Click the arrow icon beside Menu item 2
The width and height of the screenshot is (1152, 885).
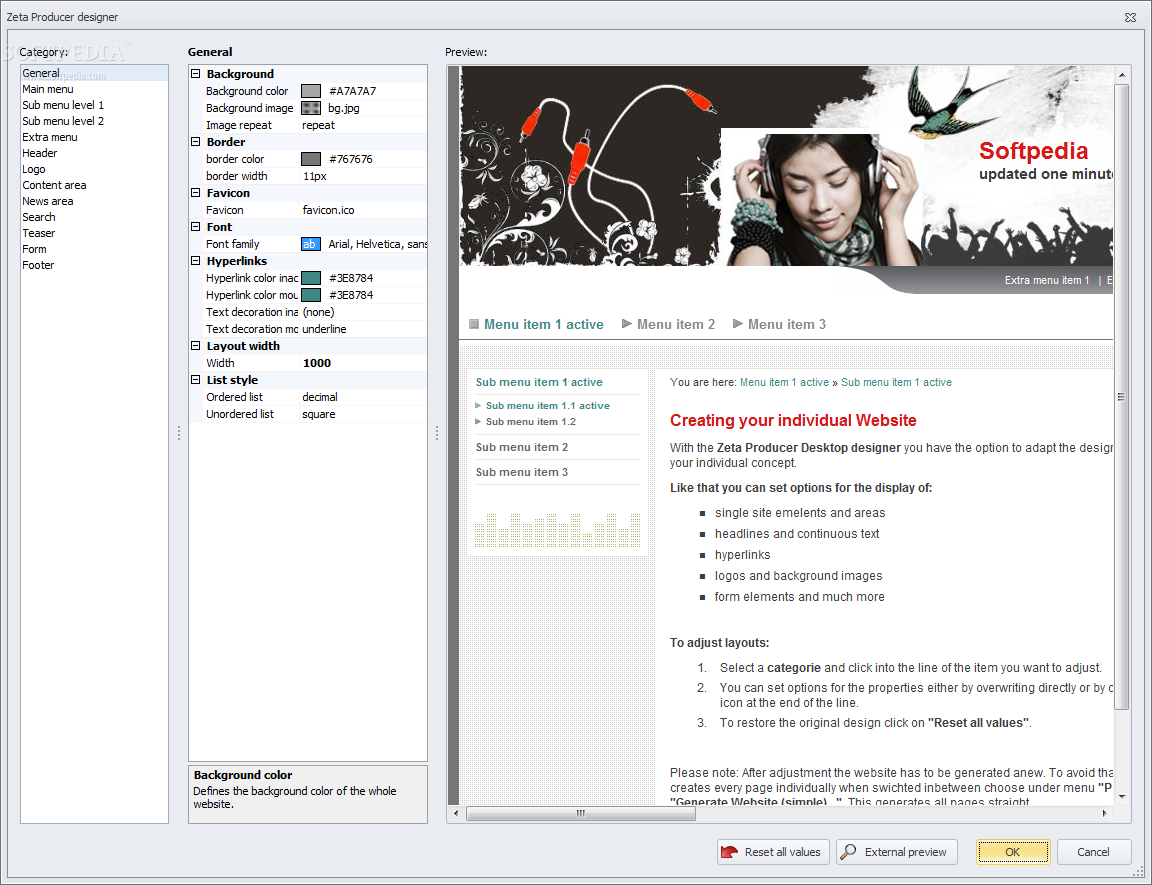pyautogui.click(x=627, y=323)
